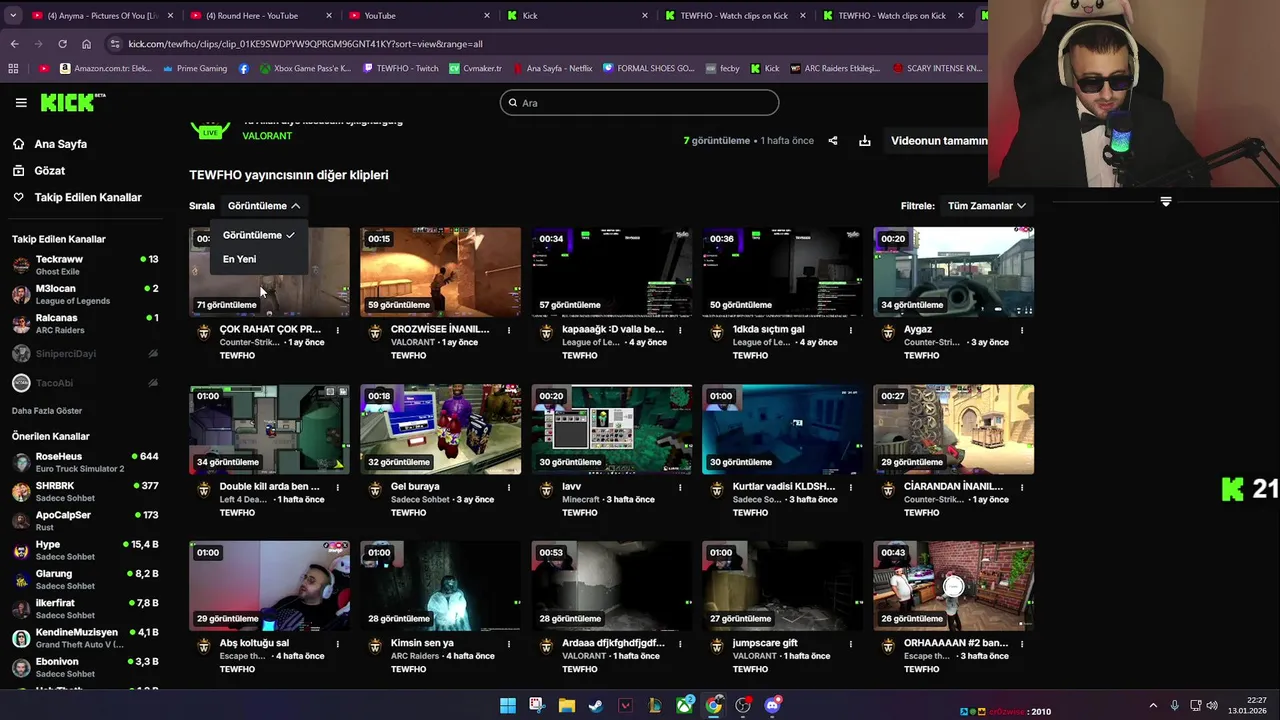The image size is (1280, 720).
Task: Open RoseHeus channel avatar in recommended list
Action: pos(21,462)
